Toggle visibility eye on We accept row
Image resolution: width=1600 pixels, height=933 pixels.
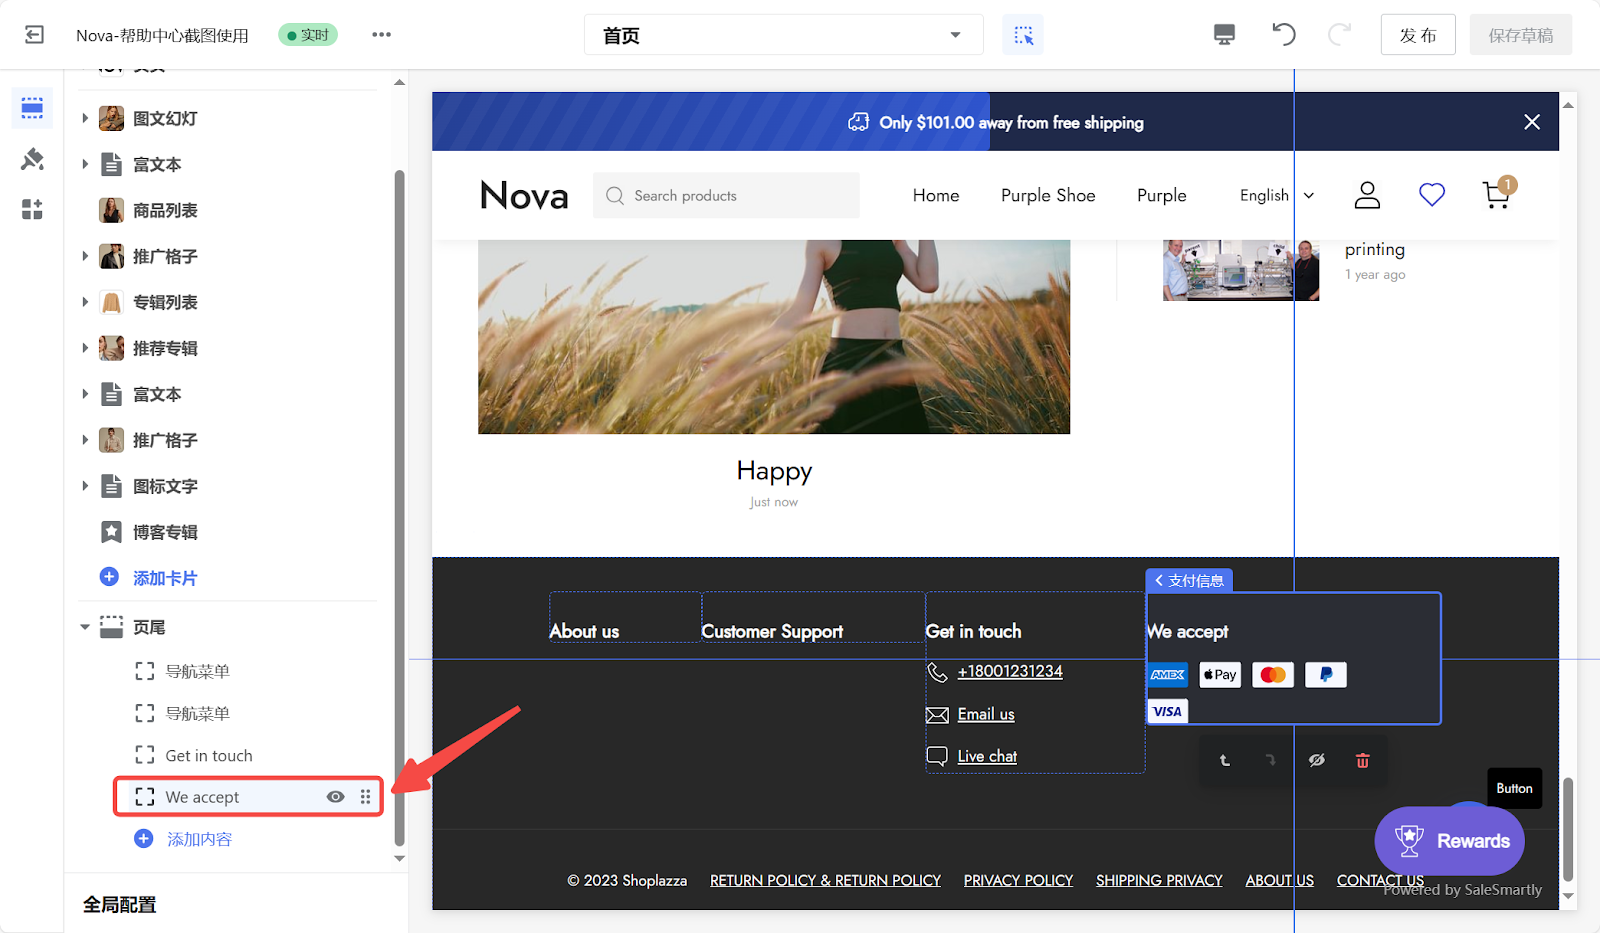point(336,797)
